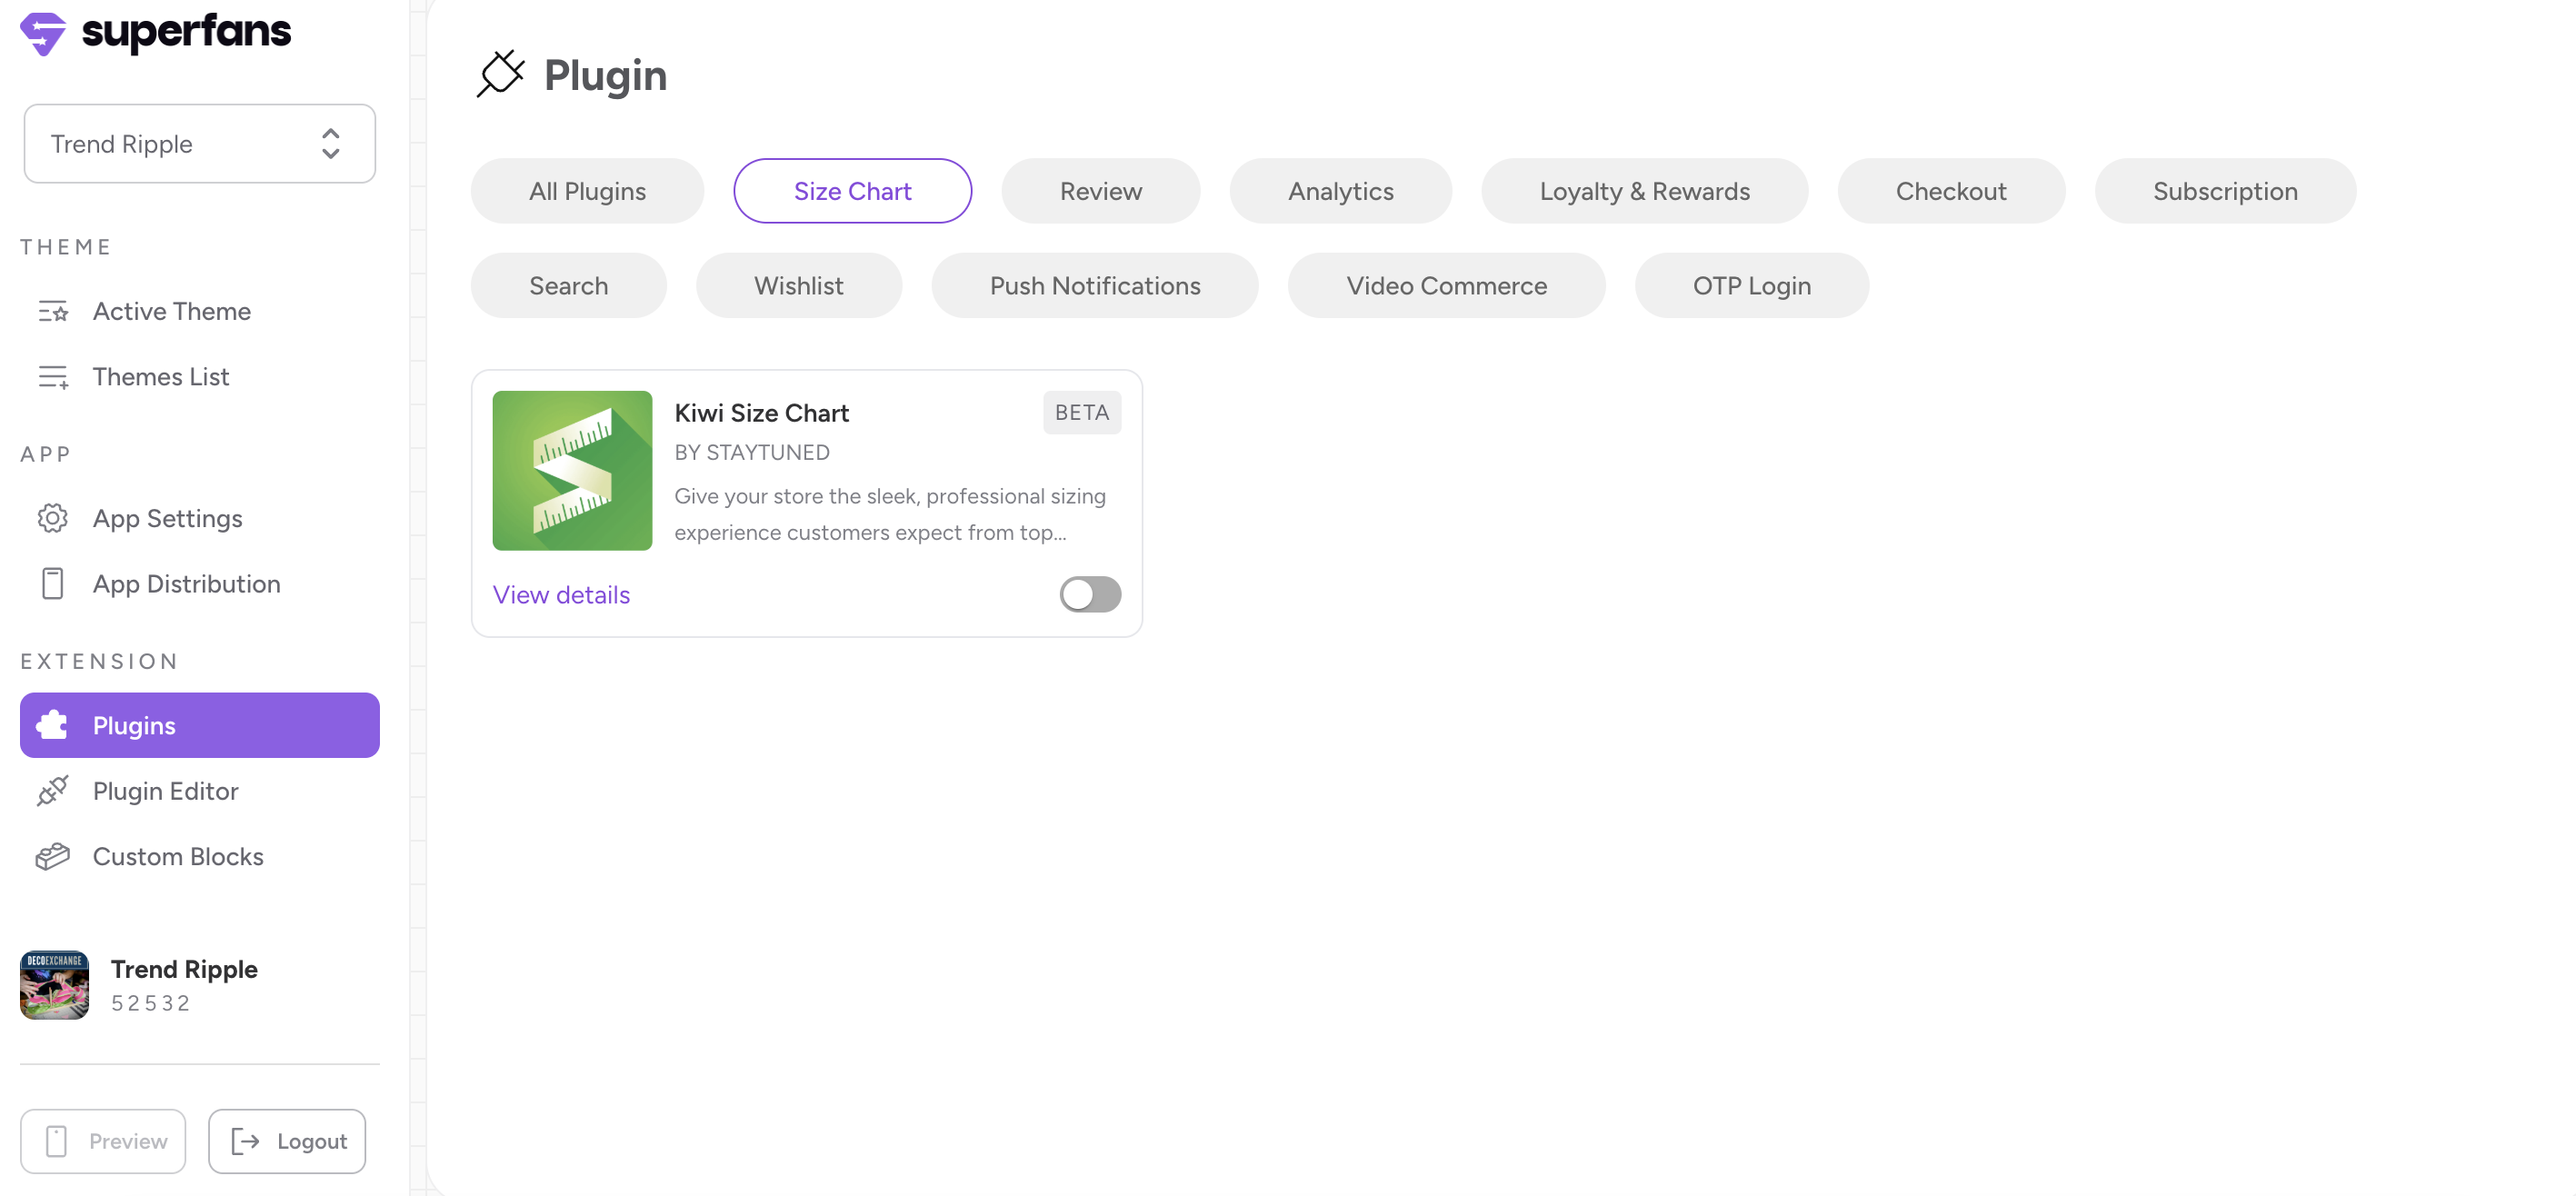Switch to the All Plugins tab

click(x=587, y=191)
